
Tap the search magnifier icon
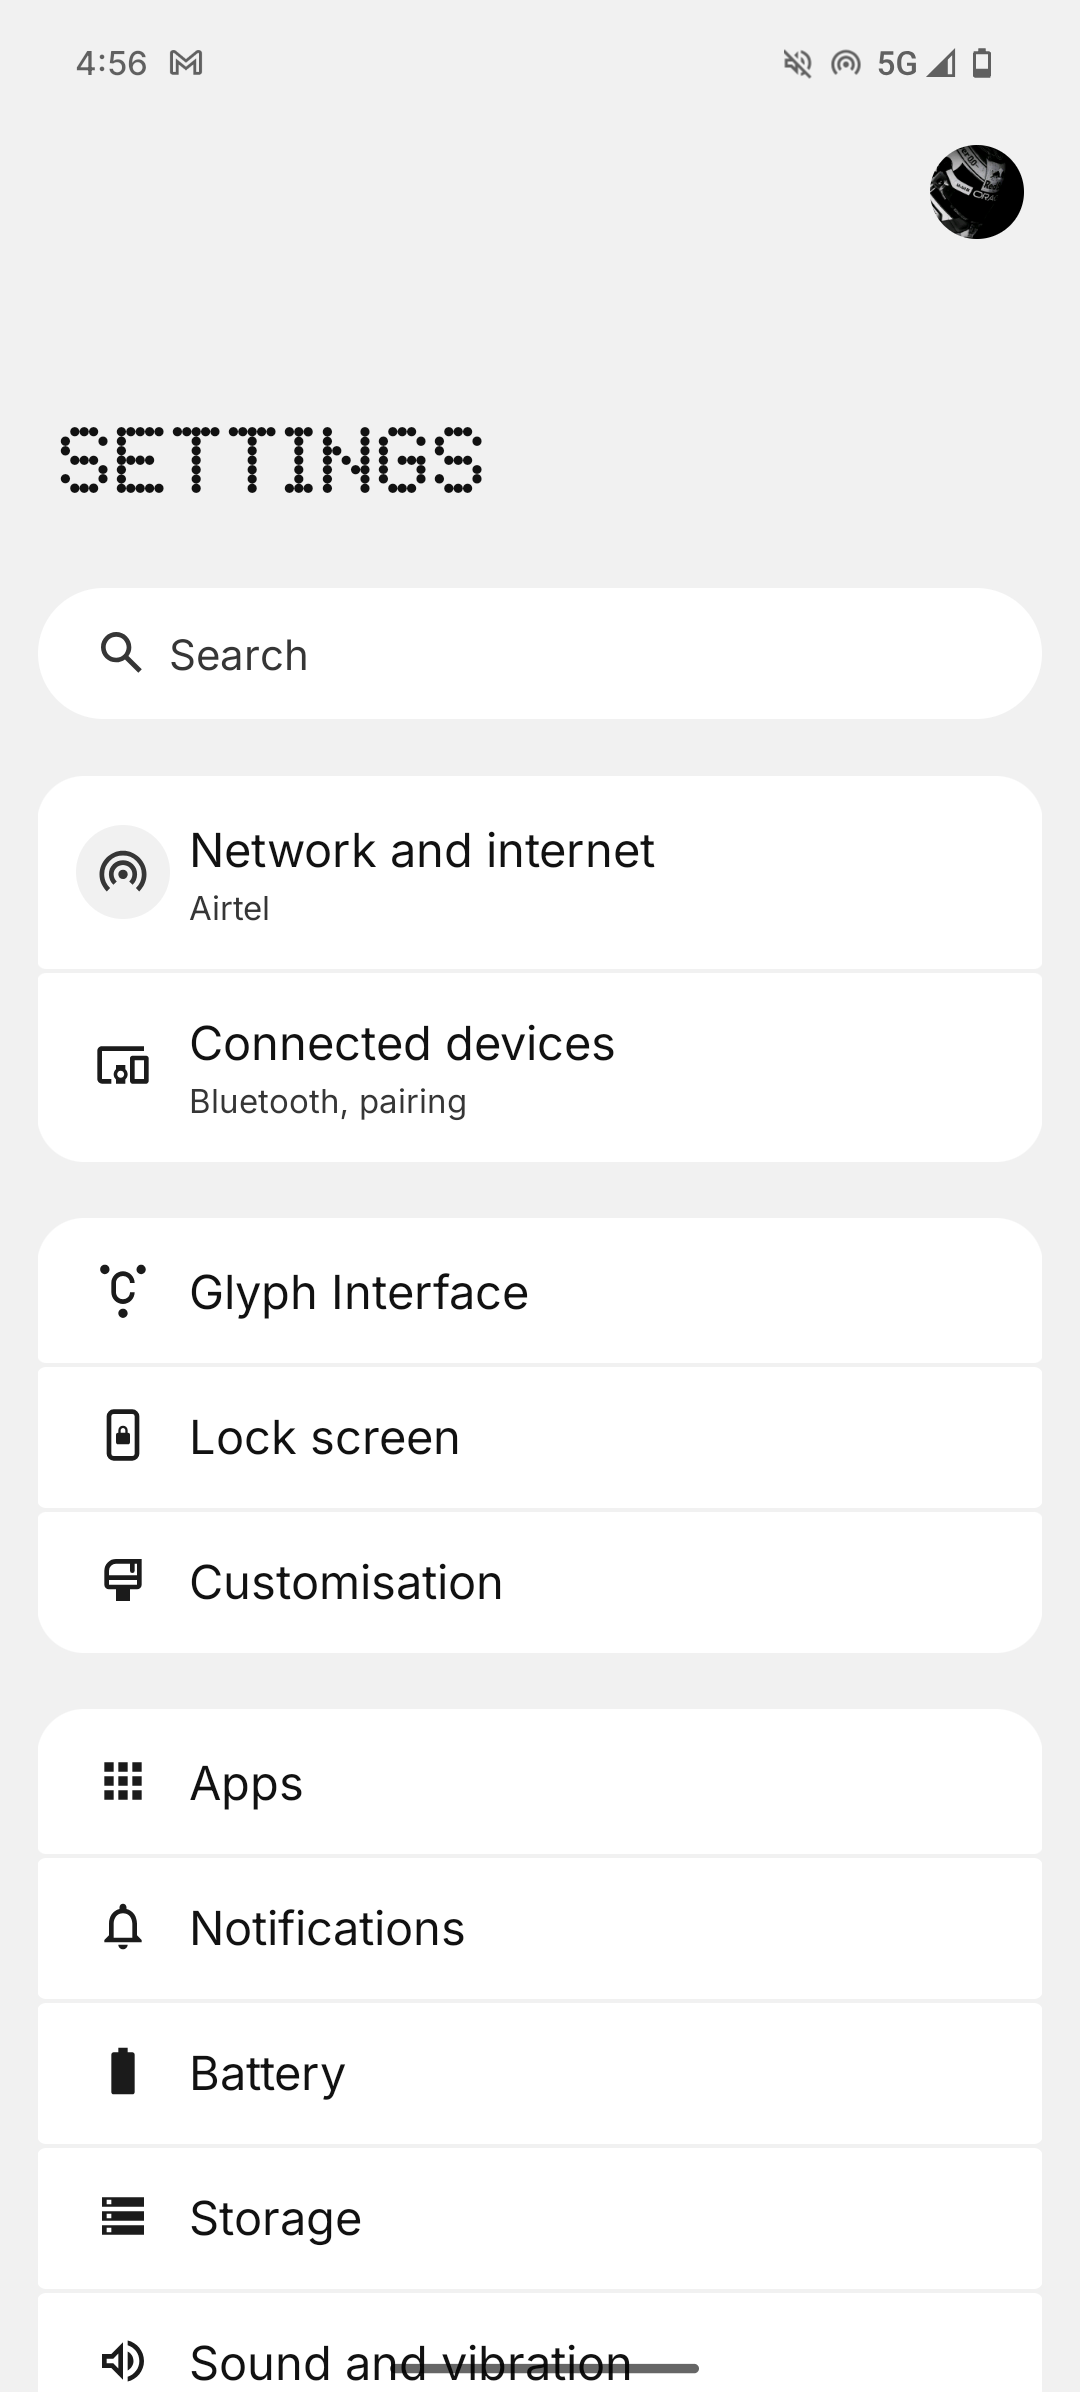point(121,653)
